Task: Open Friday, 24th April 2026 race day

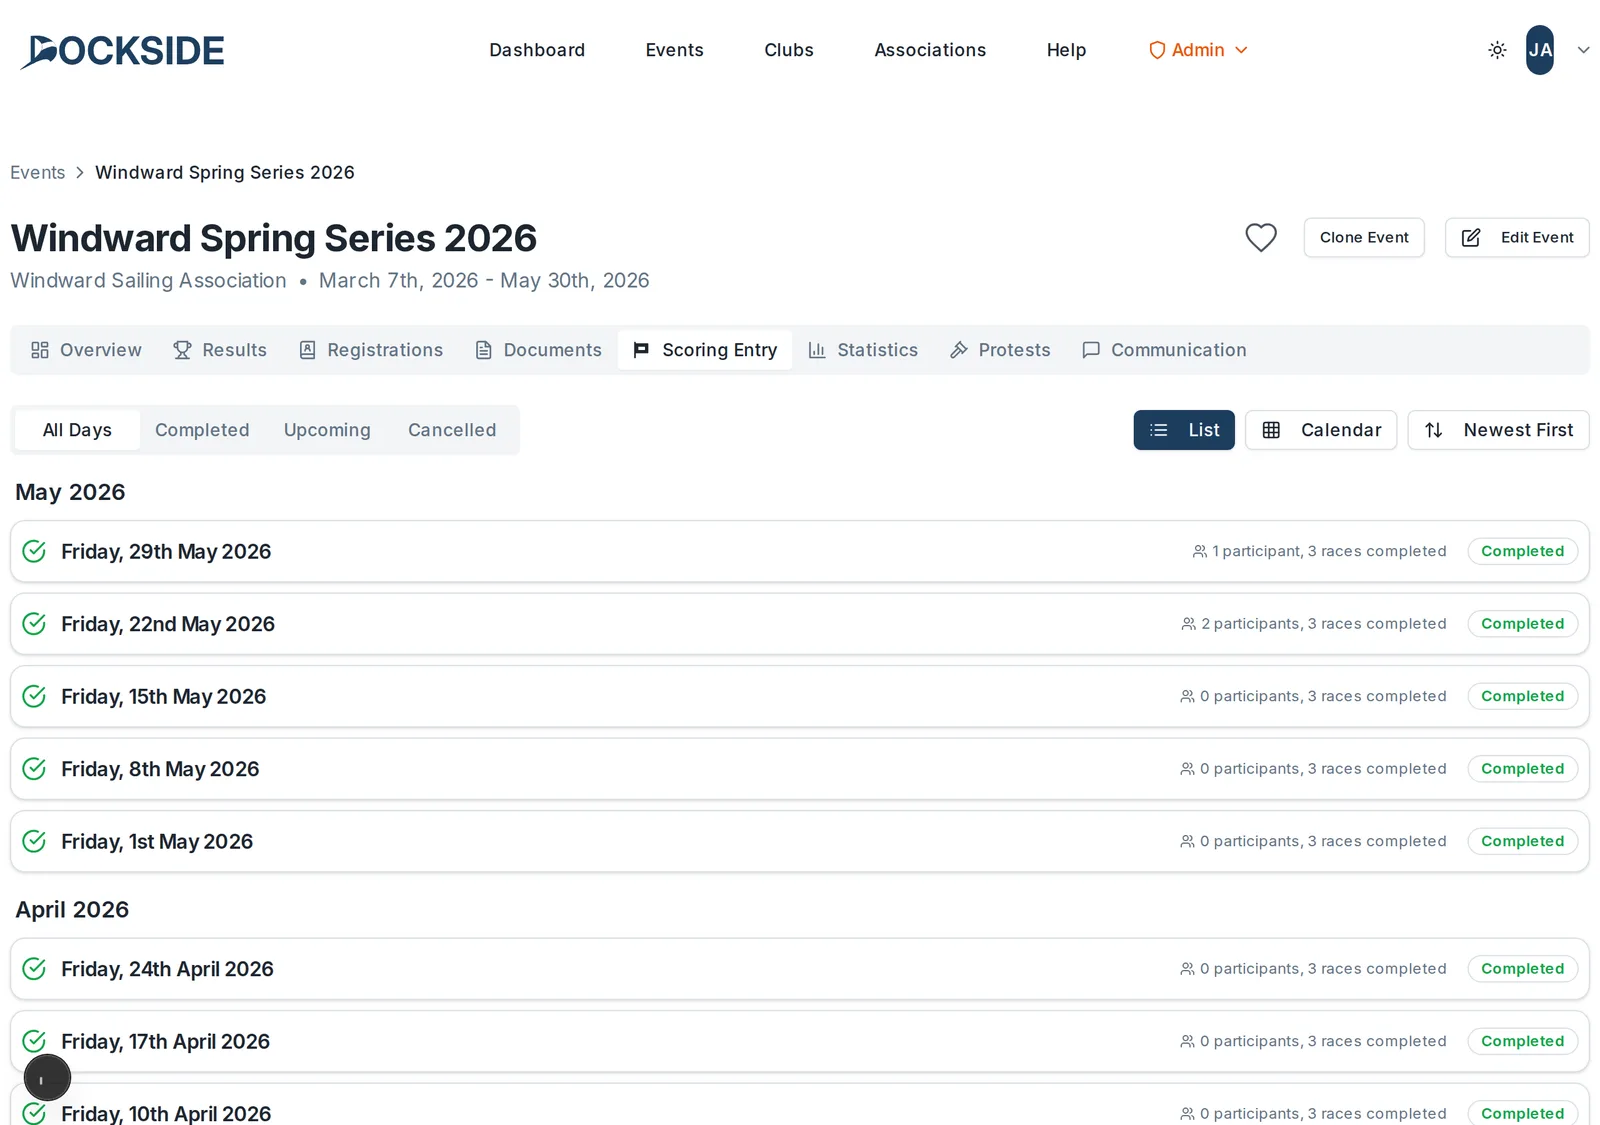Action: tap(800, 969)
